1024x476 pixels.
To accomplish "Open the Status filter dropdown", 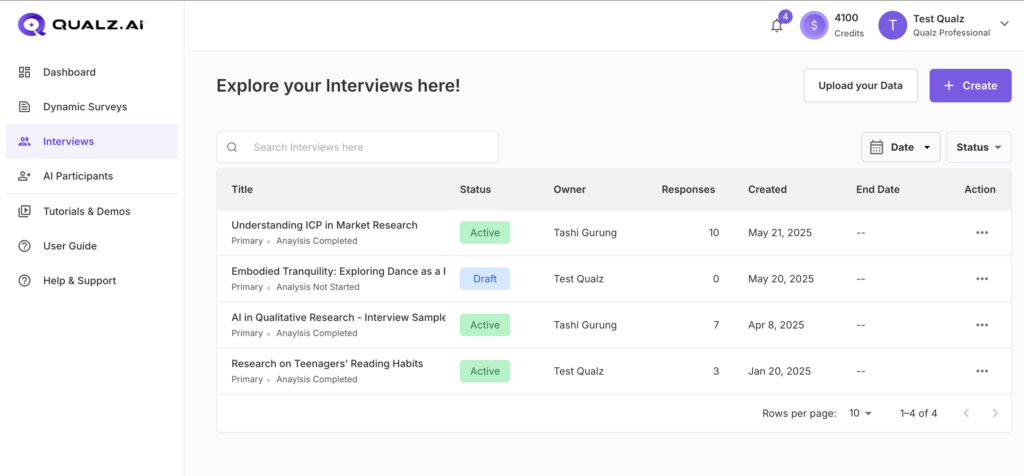I will (x=978, y=147).
